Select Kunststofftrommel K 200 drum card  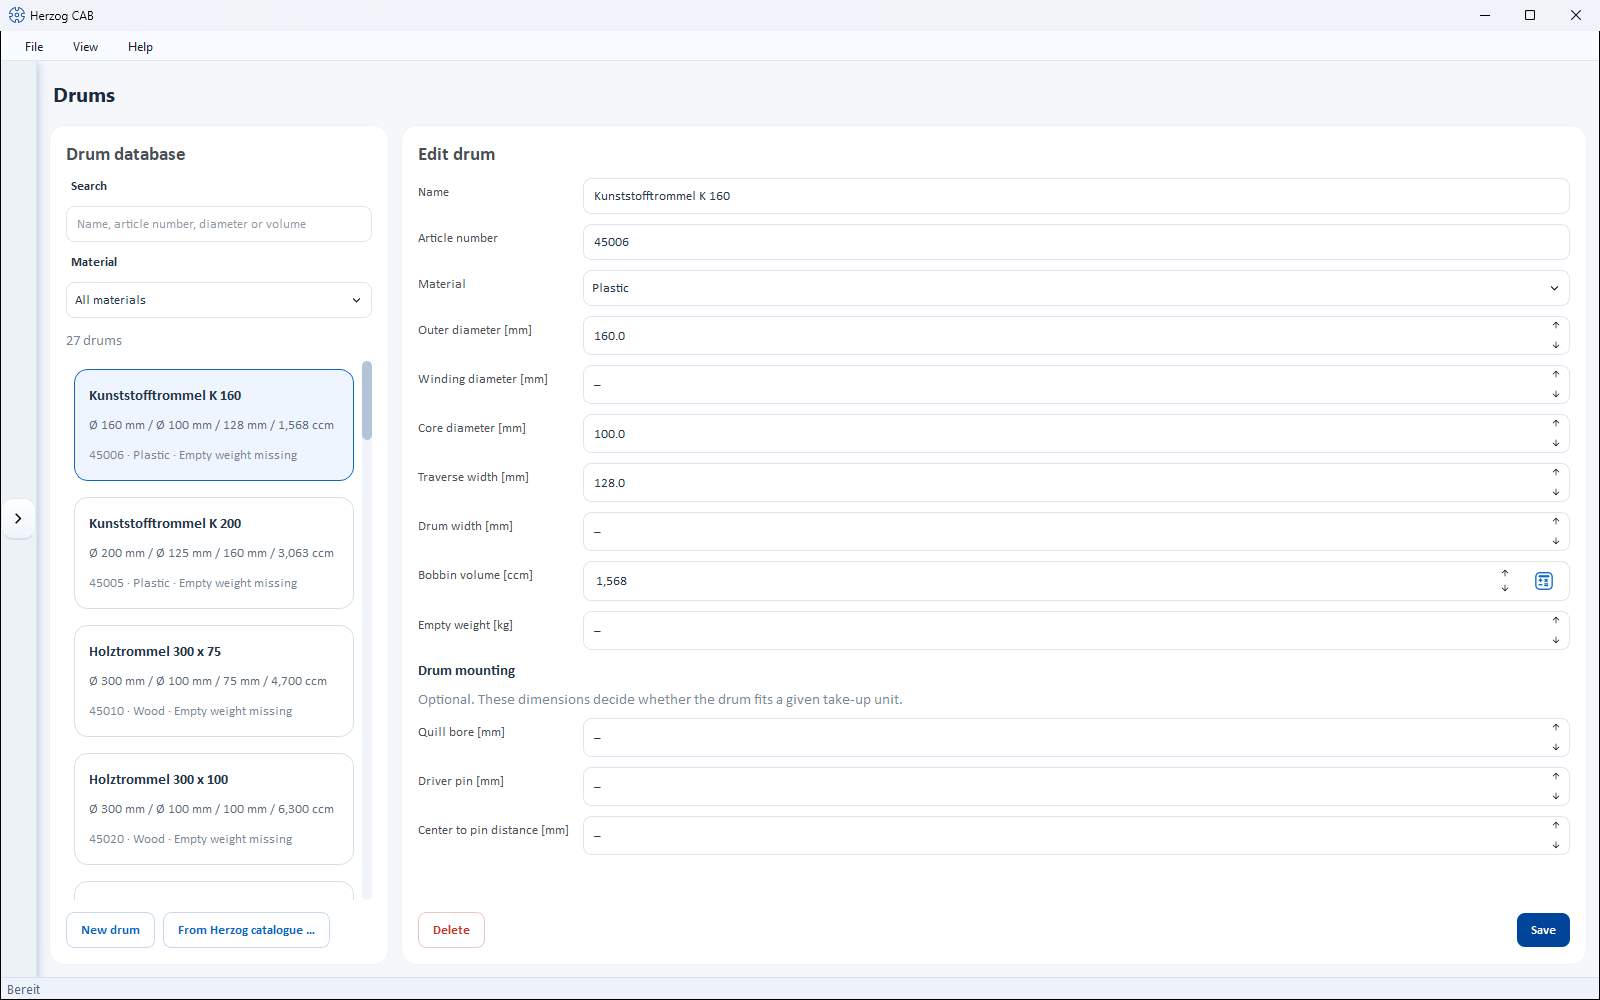[214, 553]
